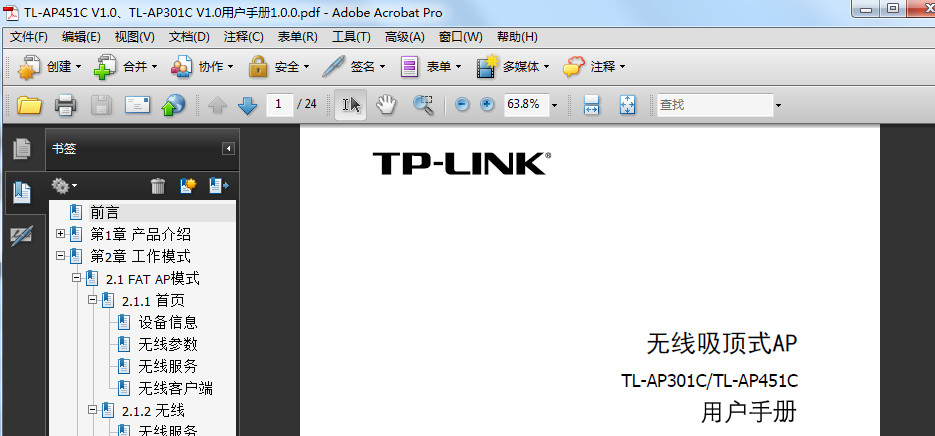The height and width of the screenshot is (436, 935).
Task: Click the zoom in plus button
Action: point(487,105)
